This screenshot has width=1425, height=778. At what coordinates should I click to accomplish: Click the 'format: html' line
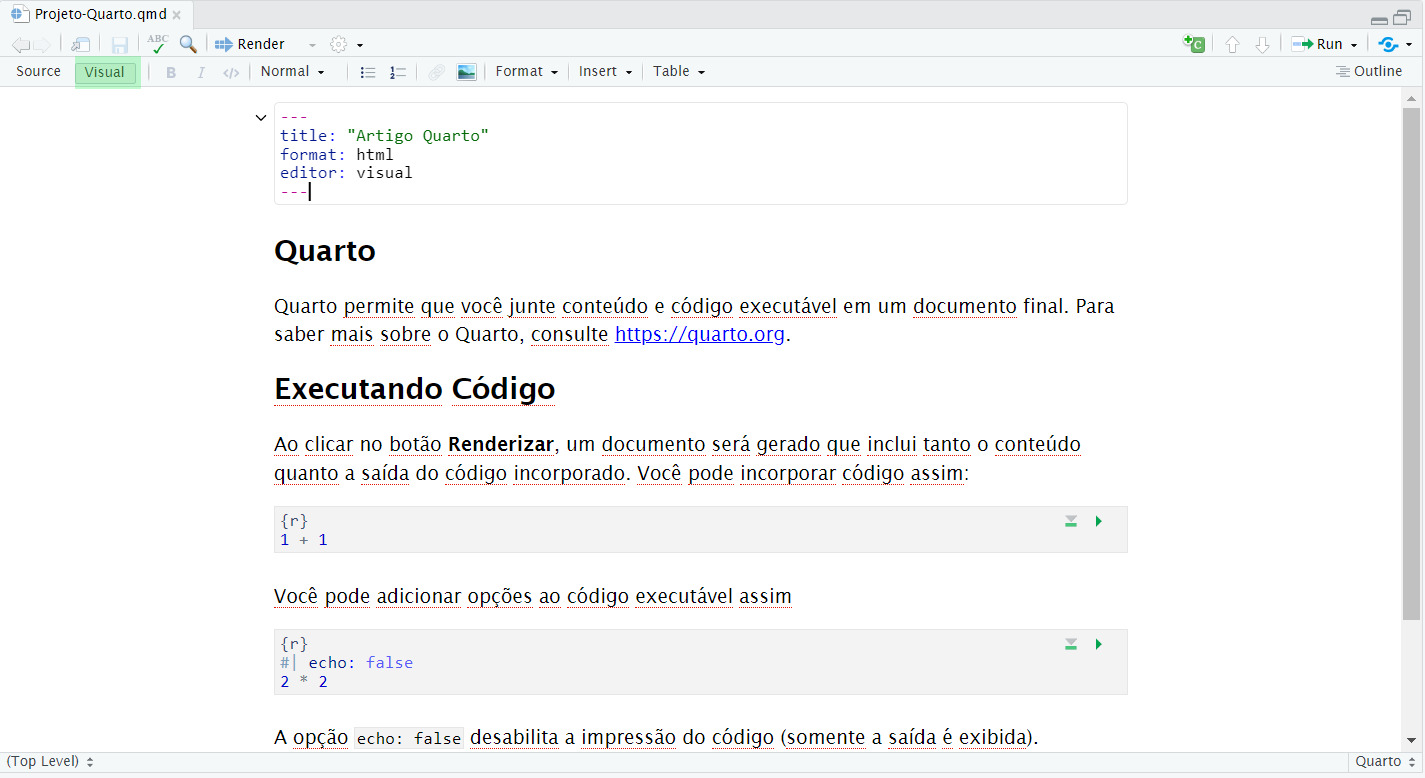tap(337, 155)
